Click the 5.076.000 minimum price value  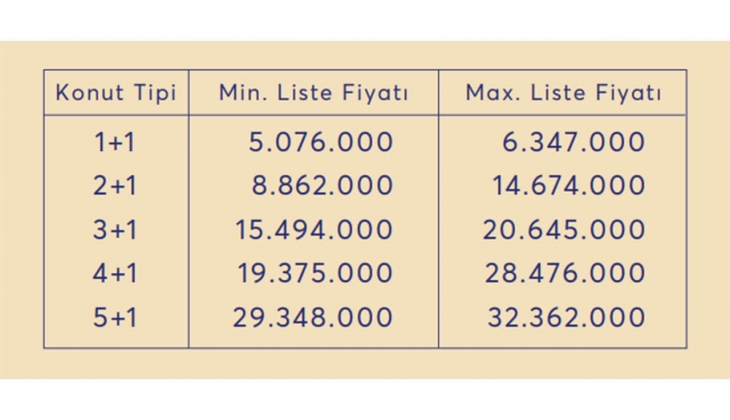[x=320, y=143]
